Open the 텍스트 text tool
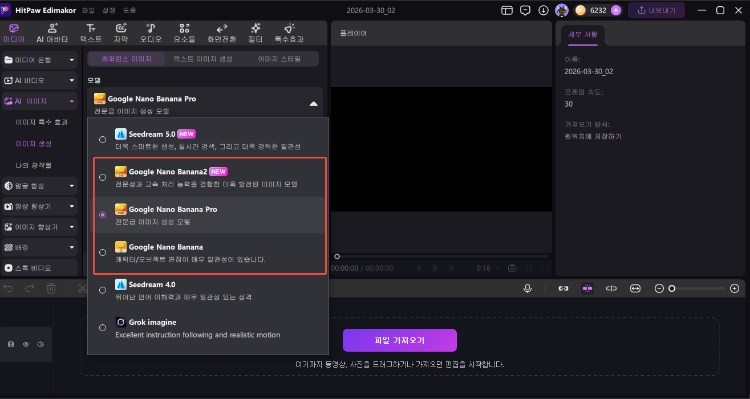Viewport: 750px width, 399px height. [91, 33]
